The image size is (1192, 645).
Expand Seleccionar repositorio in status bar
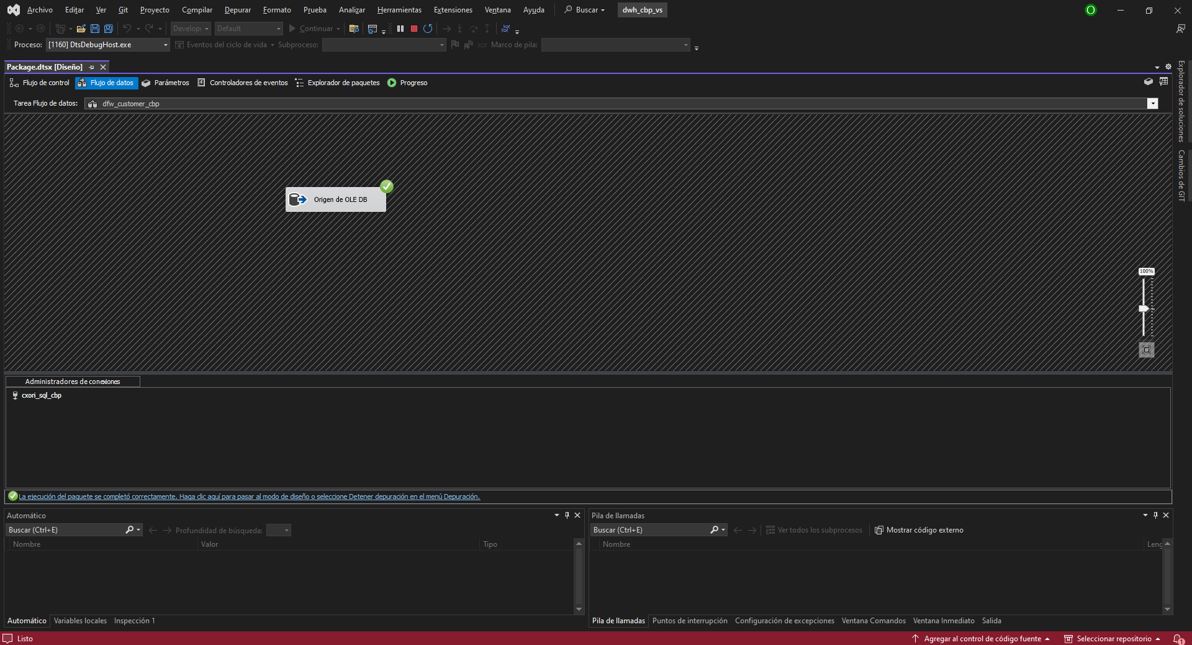[1112, 639]
